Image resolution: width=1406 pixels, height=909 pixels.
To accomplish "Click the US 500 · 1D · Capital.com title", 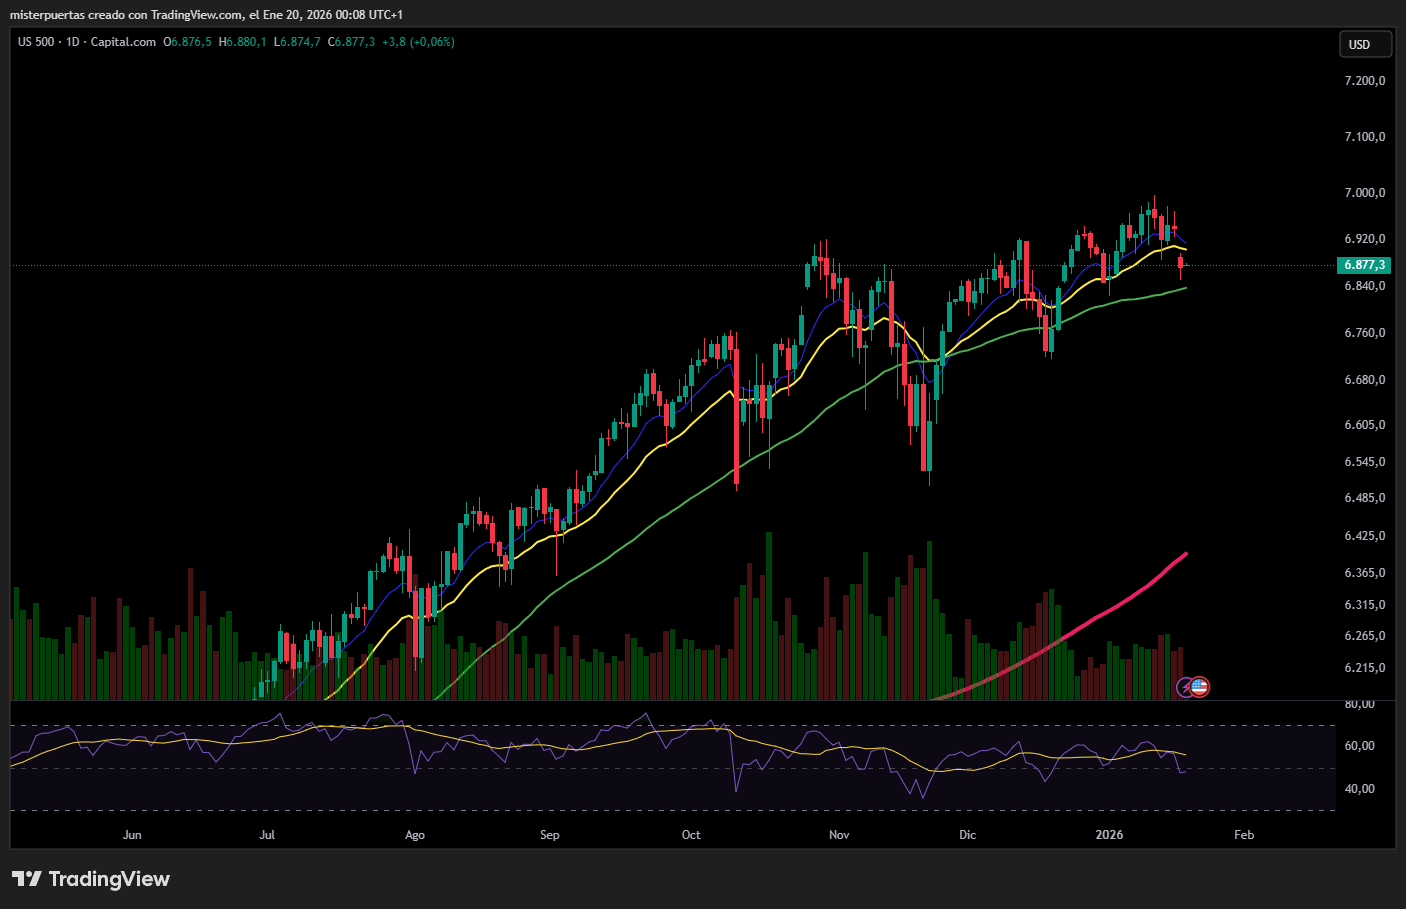I will [x=87, y=42].
